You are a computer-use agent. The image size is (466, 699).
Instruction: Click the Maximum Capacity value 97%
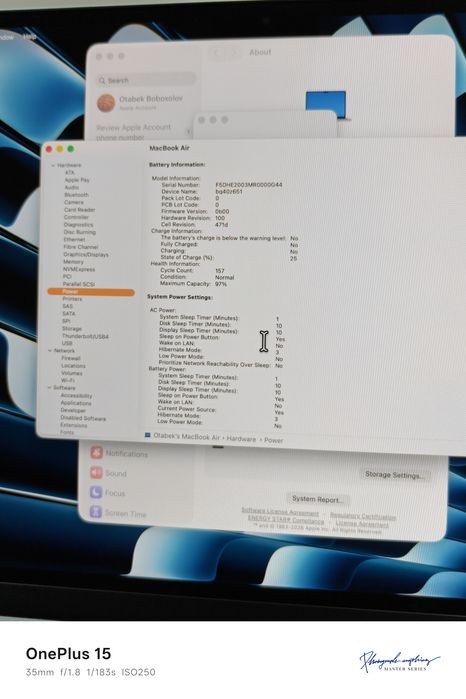coord(221,284)
